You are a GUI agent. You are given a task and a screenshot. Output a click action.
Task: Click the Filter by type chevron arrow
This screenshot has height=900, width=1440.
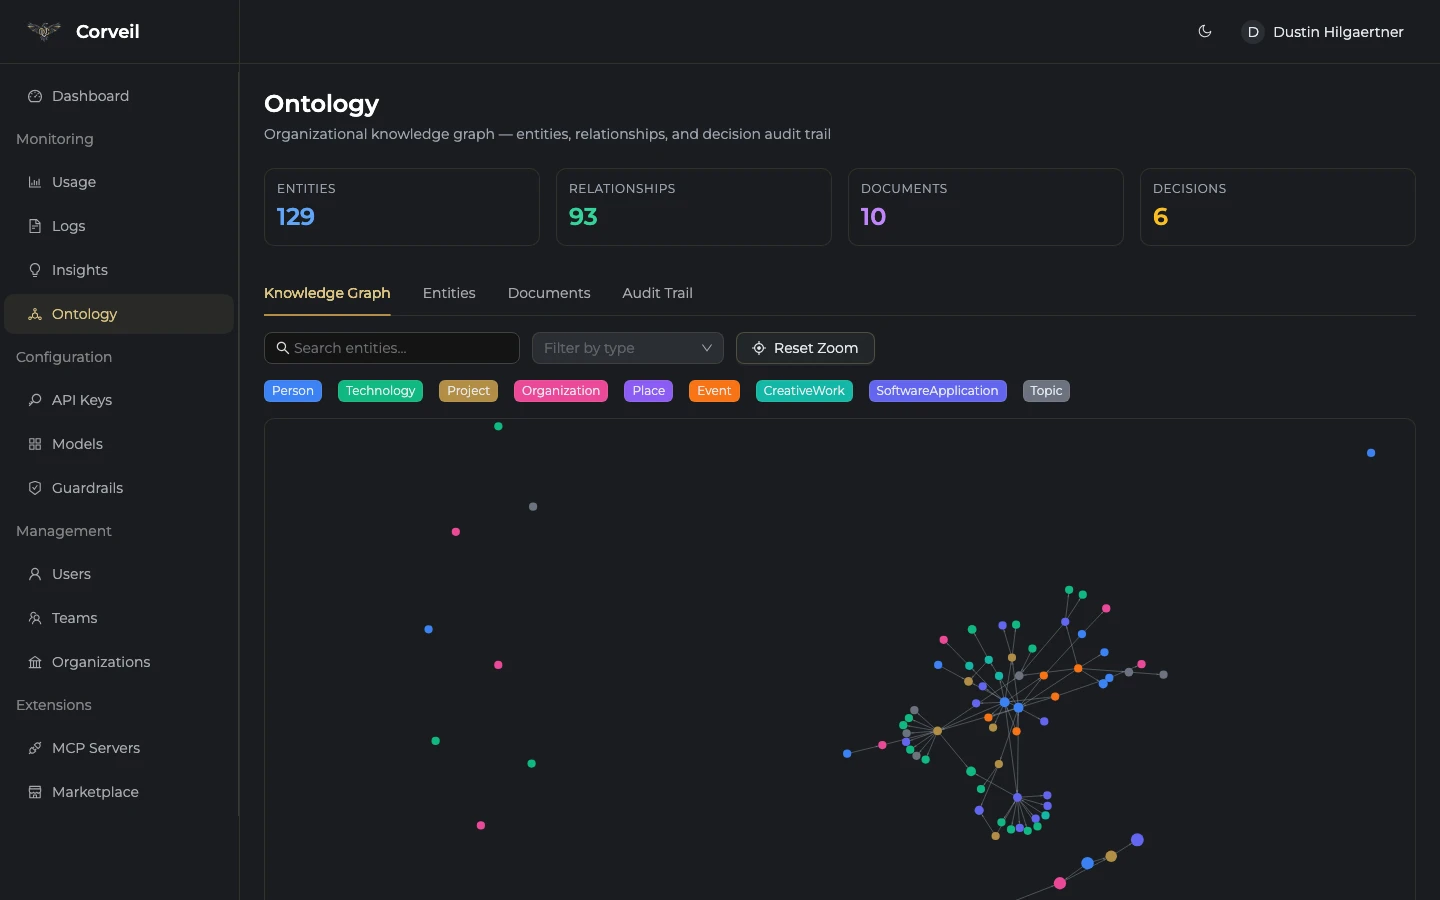[x=707, y=348]
